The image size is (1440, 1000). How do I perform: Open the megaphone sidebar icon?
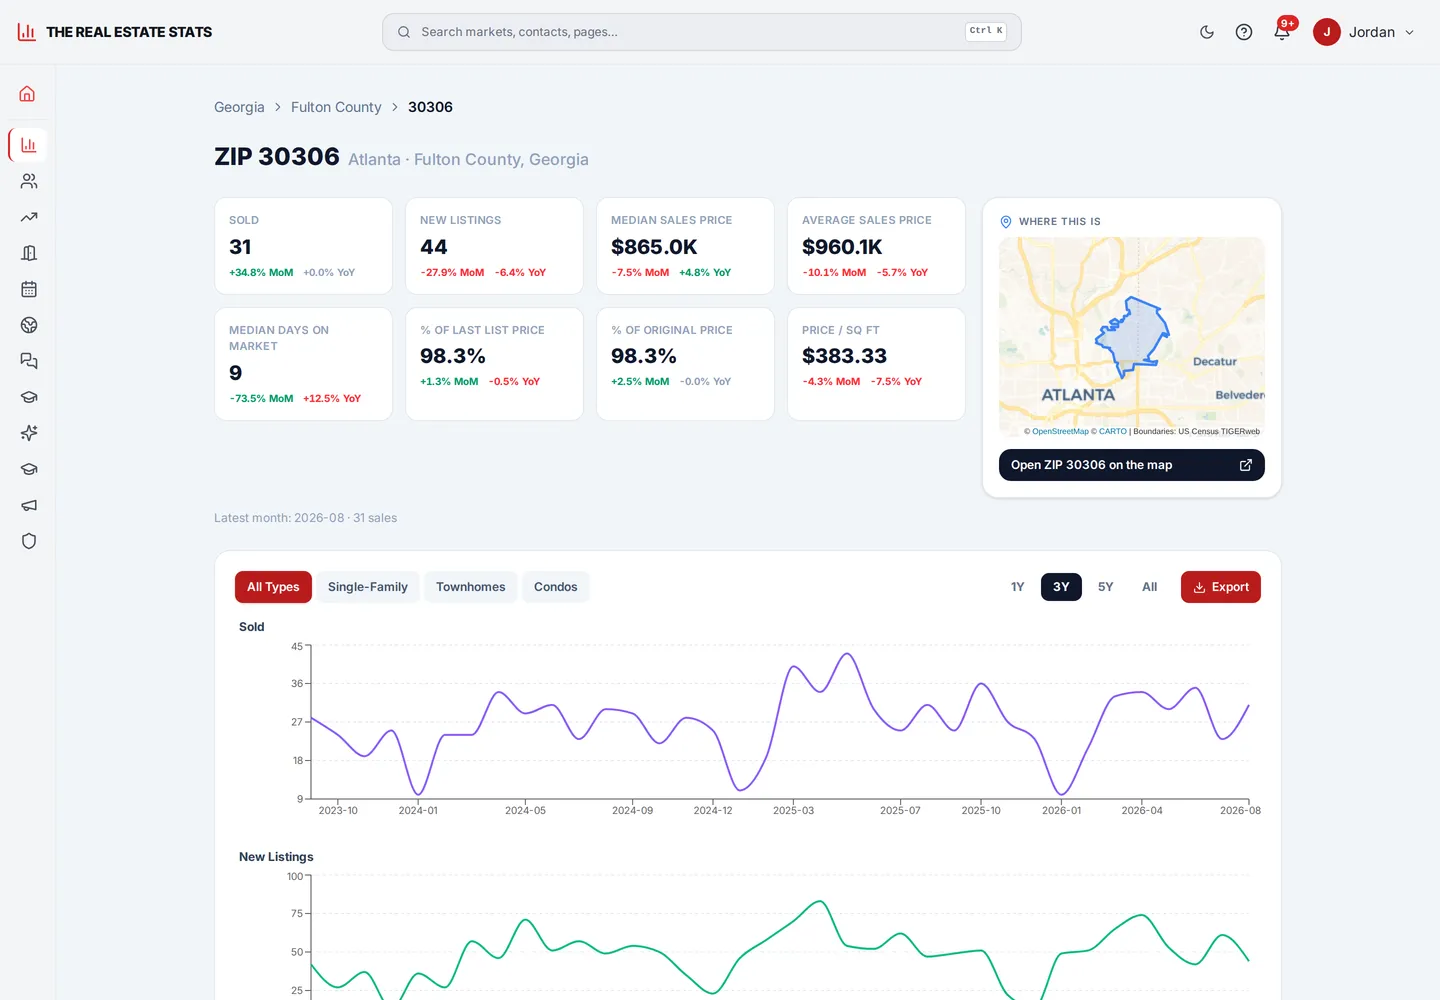28,505
